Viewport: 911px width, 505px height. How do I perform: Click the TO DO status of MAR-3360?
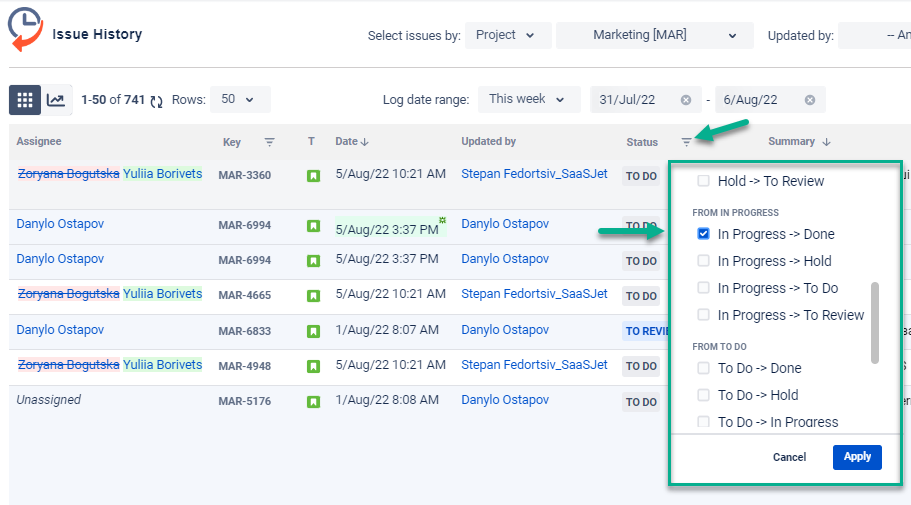(x=641, y=176)
